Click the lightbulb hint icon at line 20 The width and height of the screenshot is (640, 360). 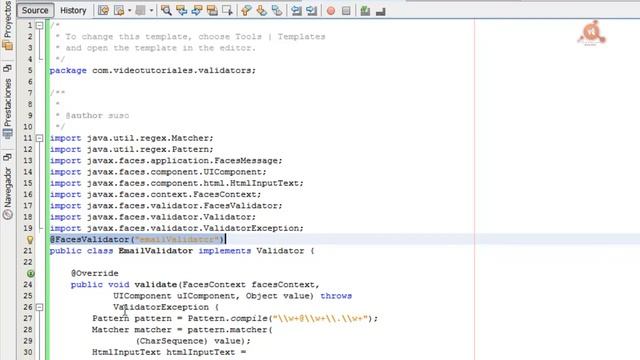tap(30, 240)
